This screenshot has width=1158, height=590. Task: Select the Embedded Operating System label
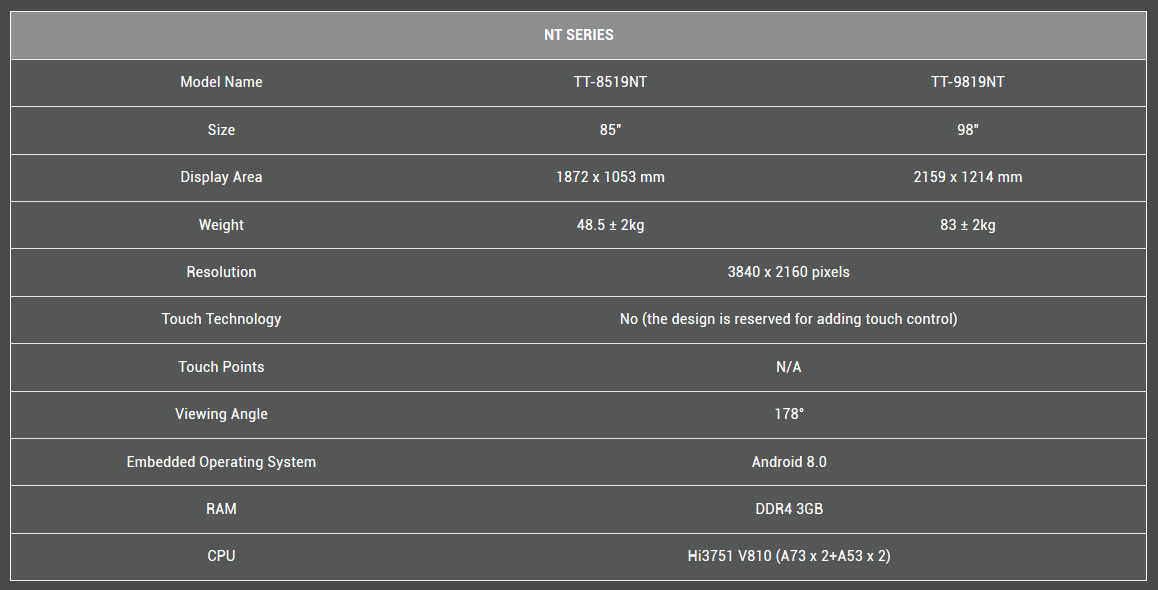(x=221, y=462)
